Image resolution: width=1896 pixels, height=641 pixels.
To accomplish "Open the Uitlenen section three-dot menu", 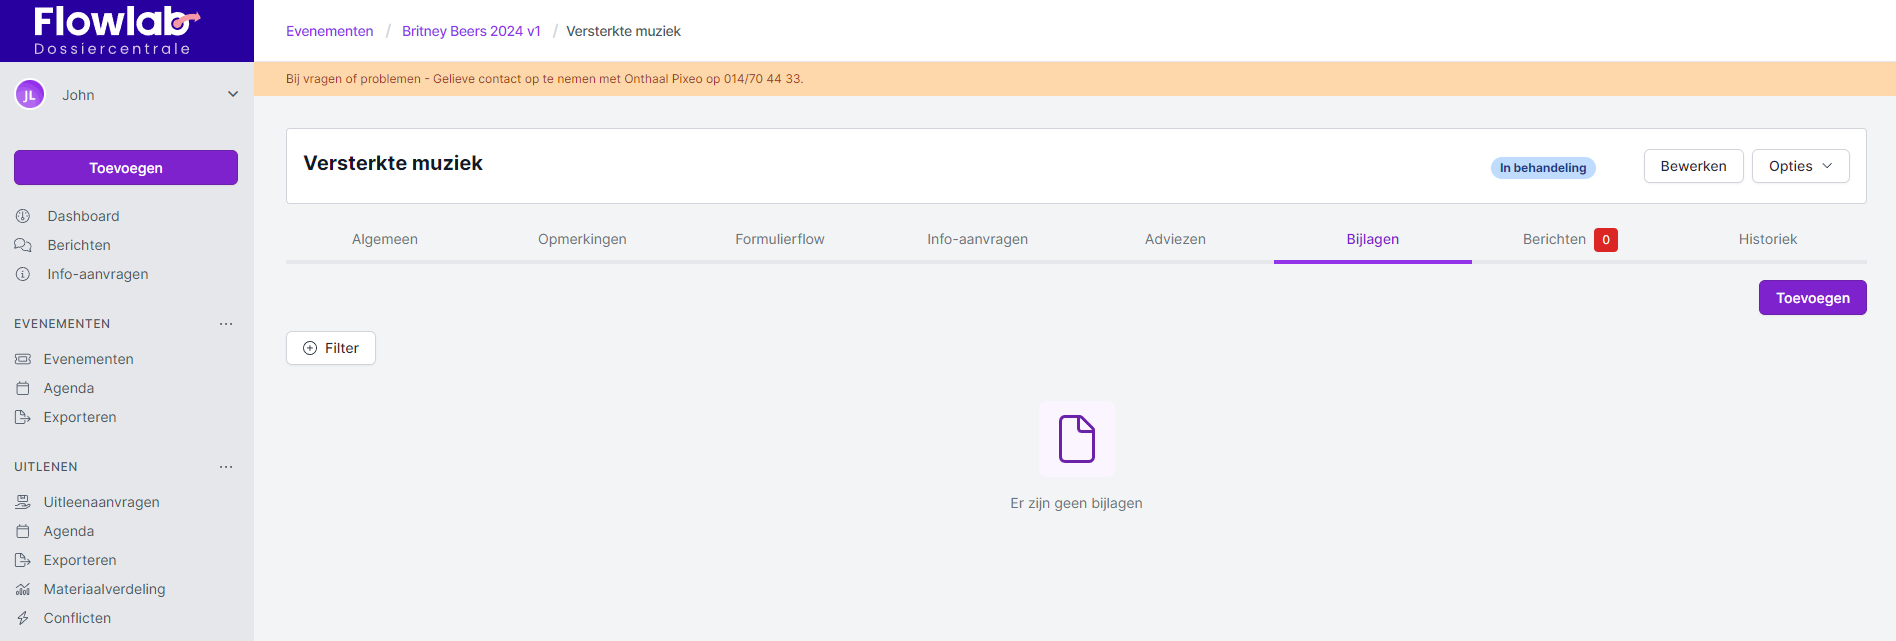I will (x=226, y=467).
